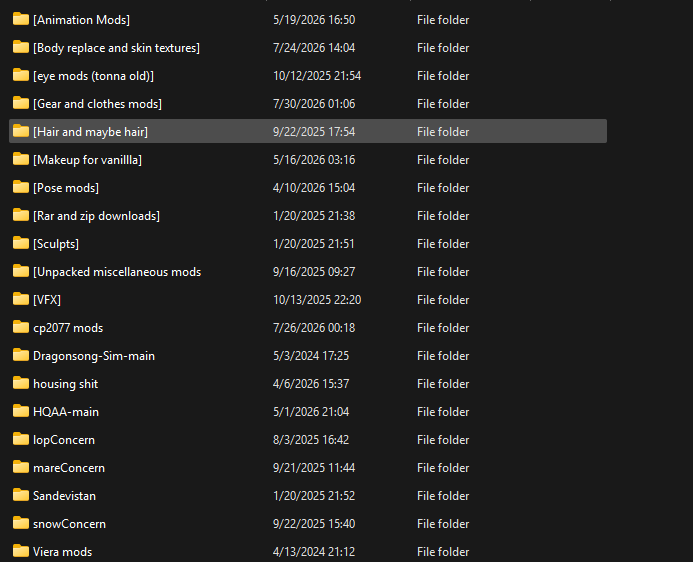The image size is (693, 562).
Task: Click the lopConcern folder icon
Action: [21, 439]
